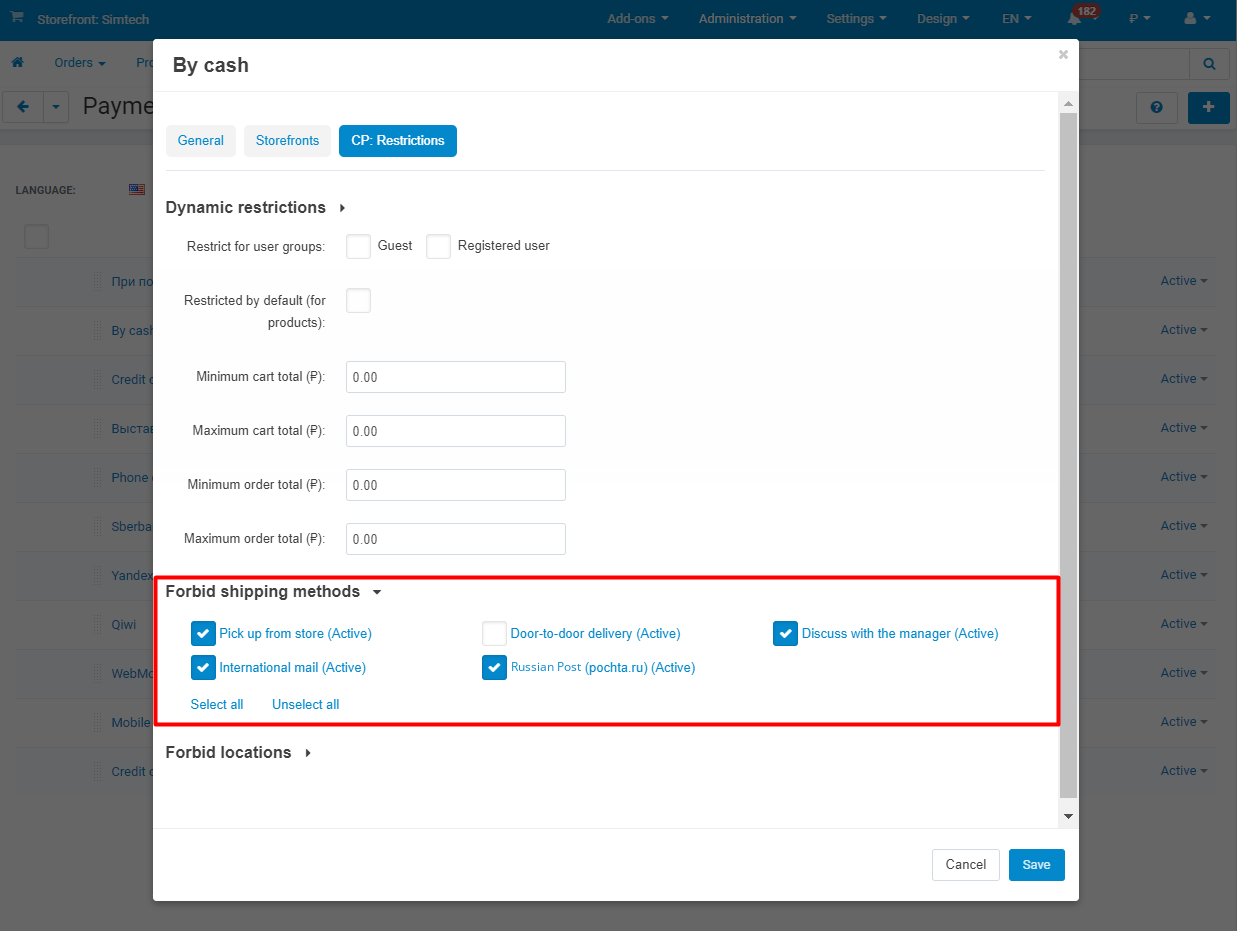Open the help question mark button
The image size is (1237, 931).
[1157, 107]
